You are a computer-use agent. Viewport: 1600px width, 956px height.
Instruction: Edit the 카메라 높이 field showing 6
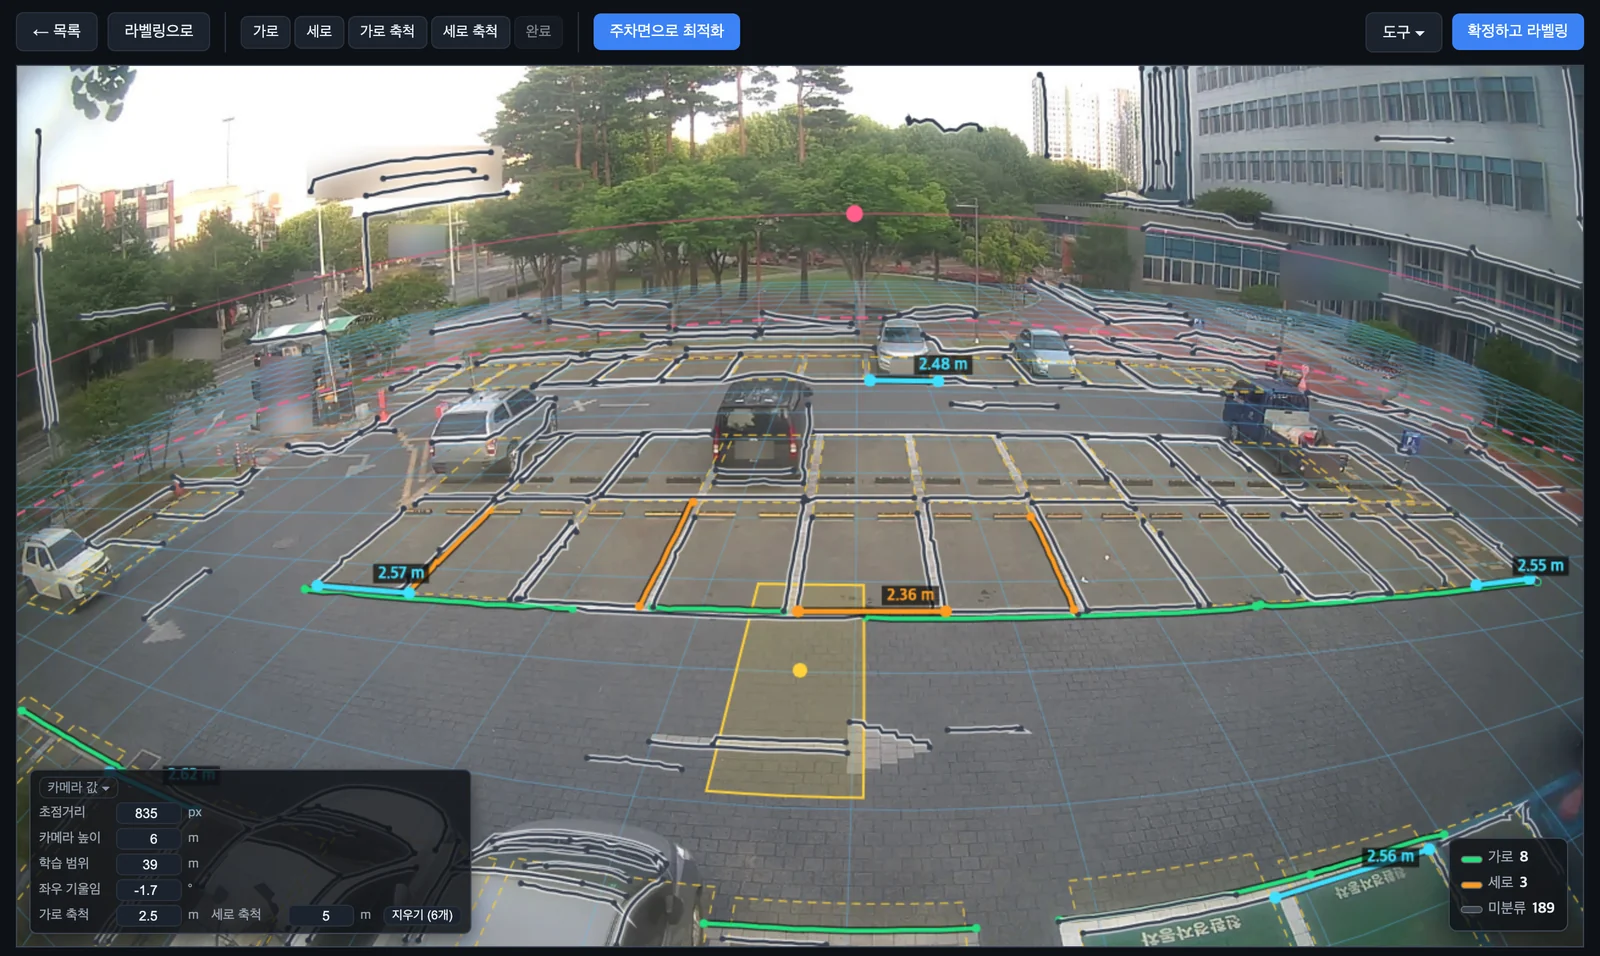(x=147, y=838)
